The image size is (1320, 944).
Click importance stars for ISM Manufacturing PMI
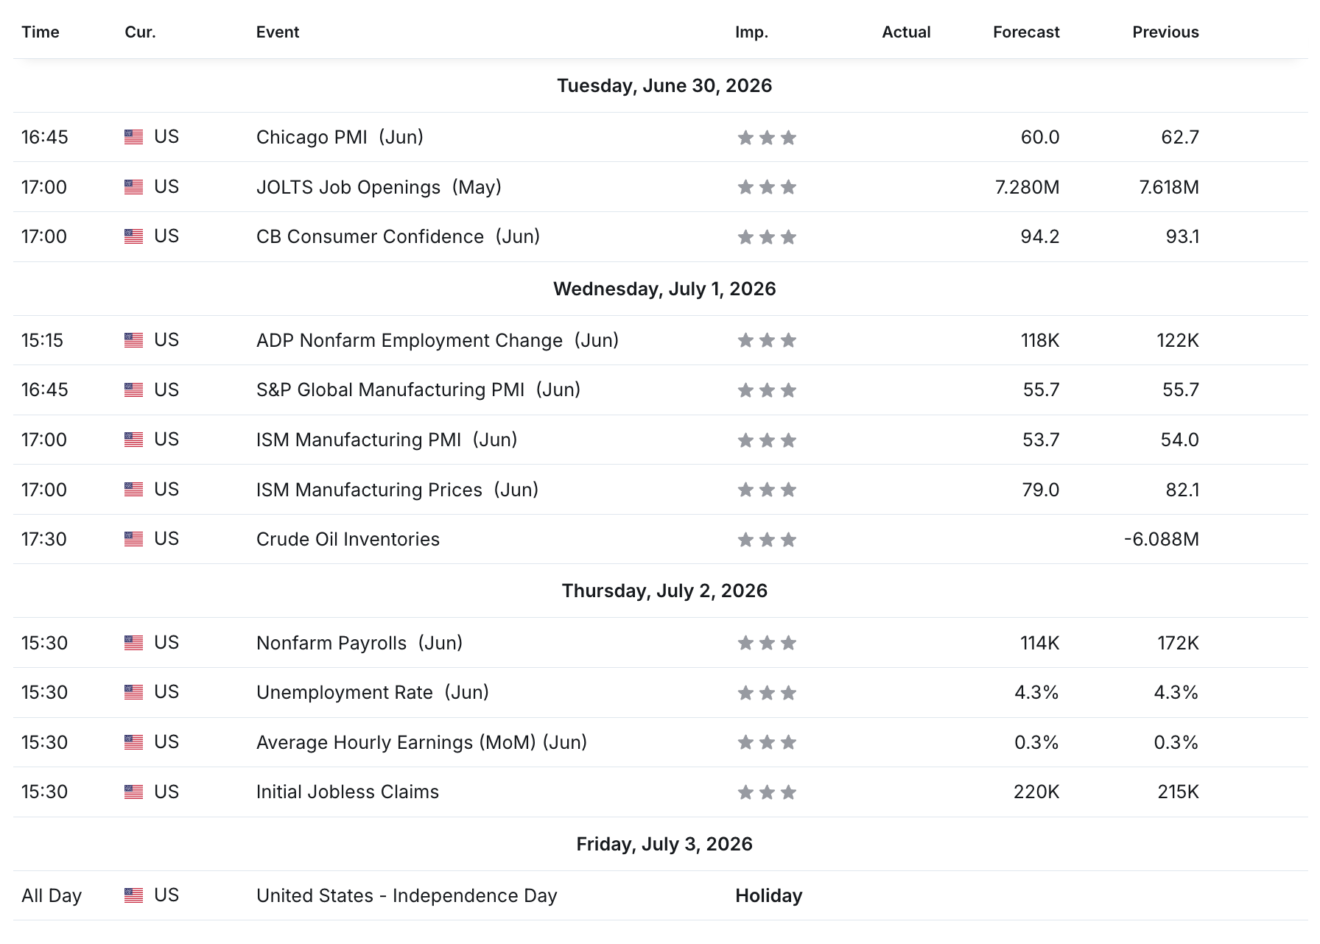click(x=767, y=440)
